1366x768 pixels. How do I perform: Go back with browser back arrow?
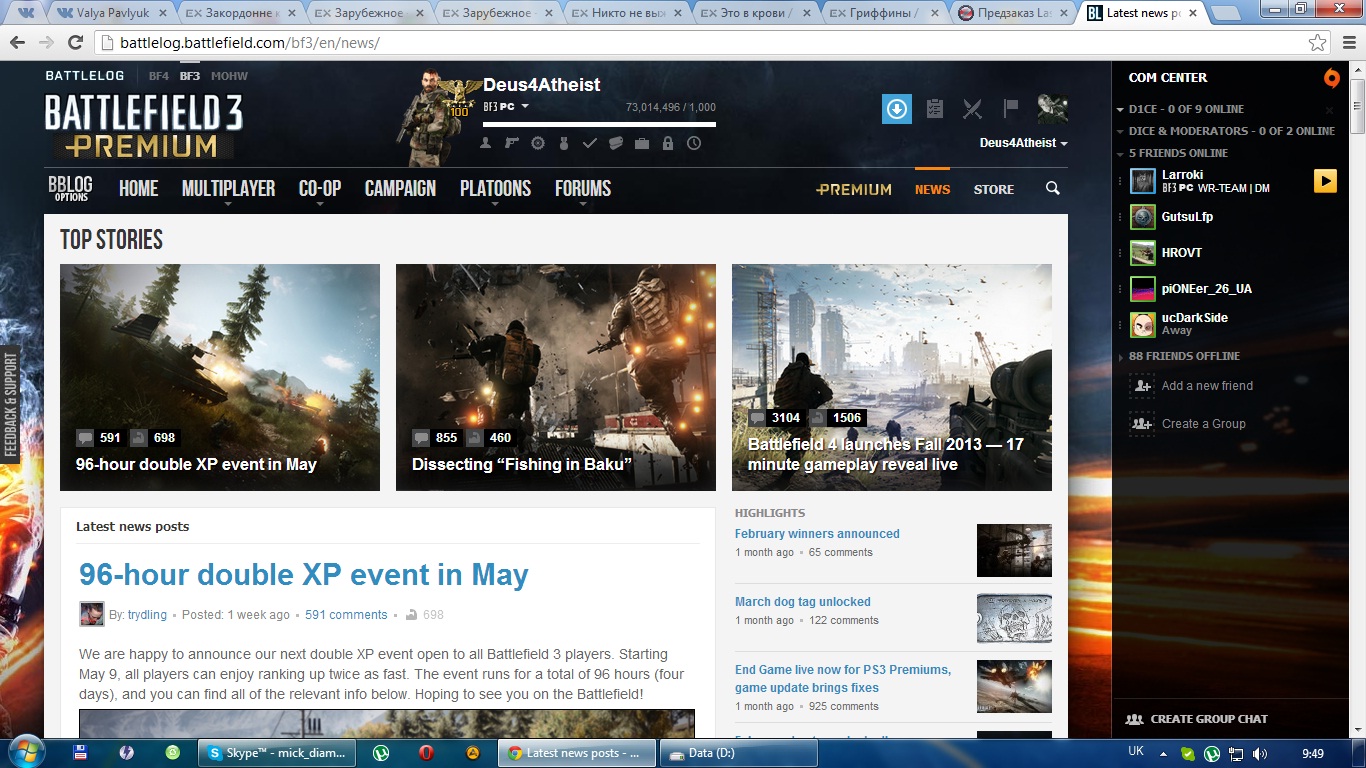click(17, 43)
